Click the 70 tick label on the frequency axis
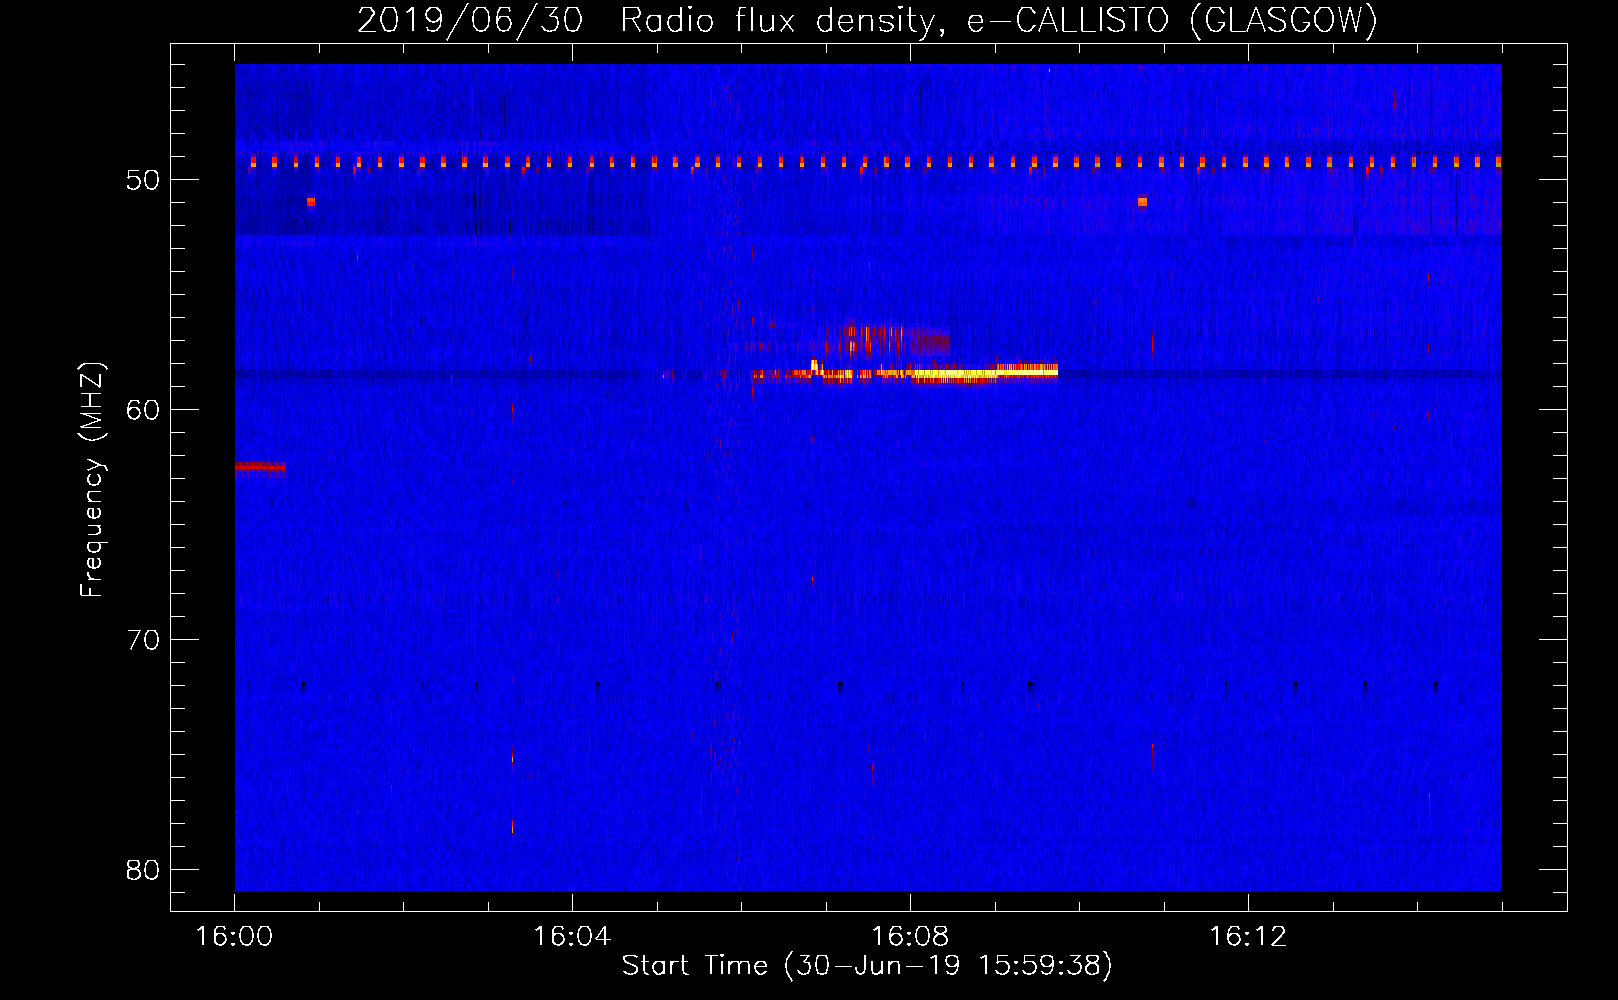Image resolution: width=1618 pixels, height=1000 pixels. pos(143,640)
